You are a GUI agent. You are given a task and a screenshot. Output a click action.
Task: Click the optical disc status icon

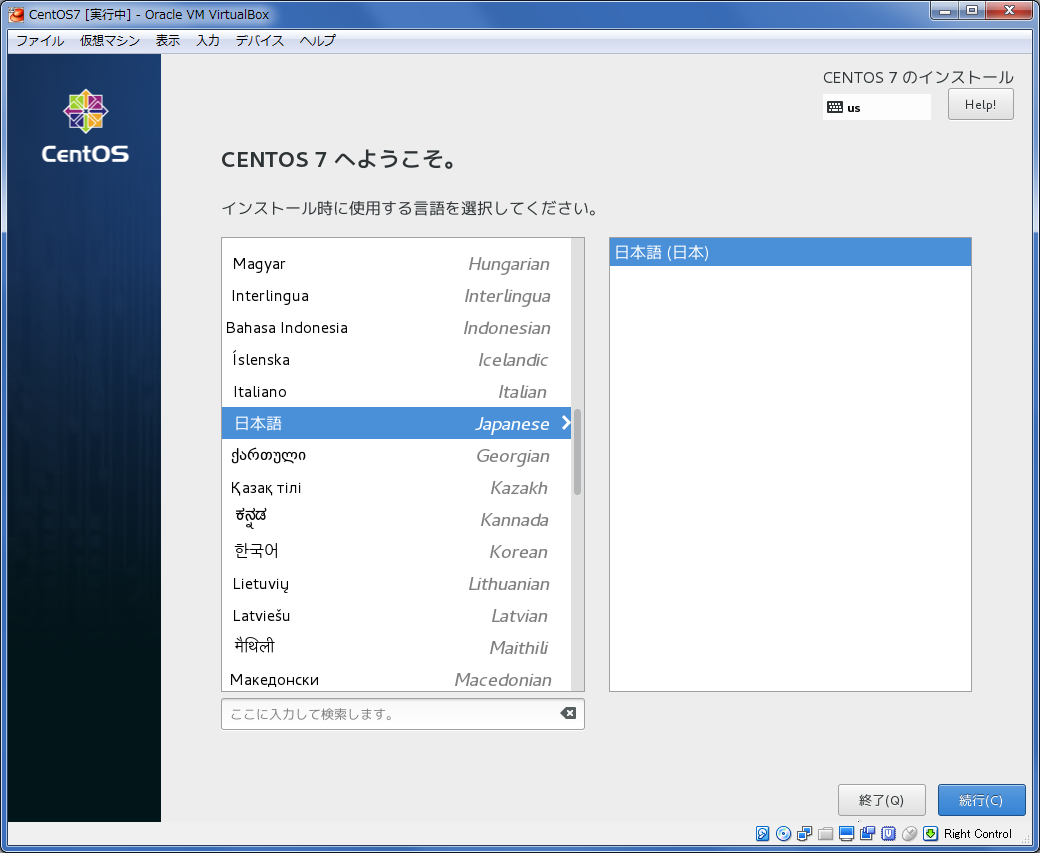tap(783, 833)
